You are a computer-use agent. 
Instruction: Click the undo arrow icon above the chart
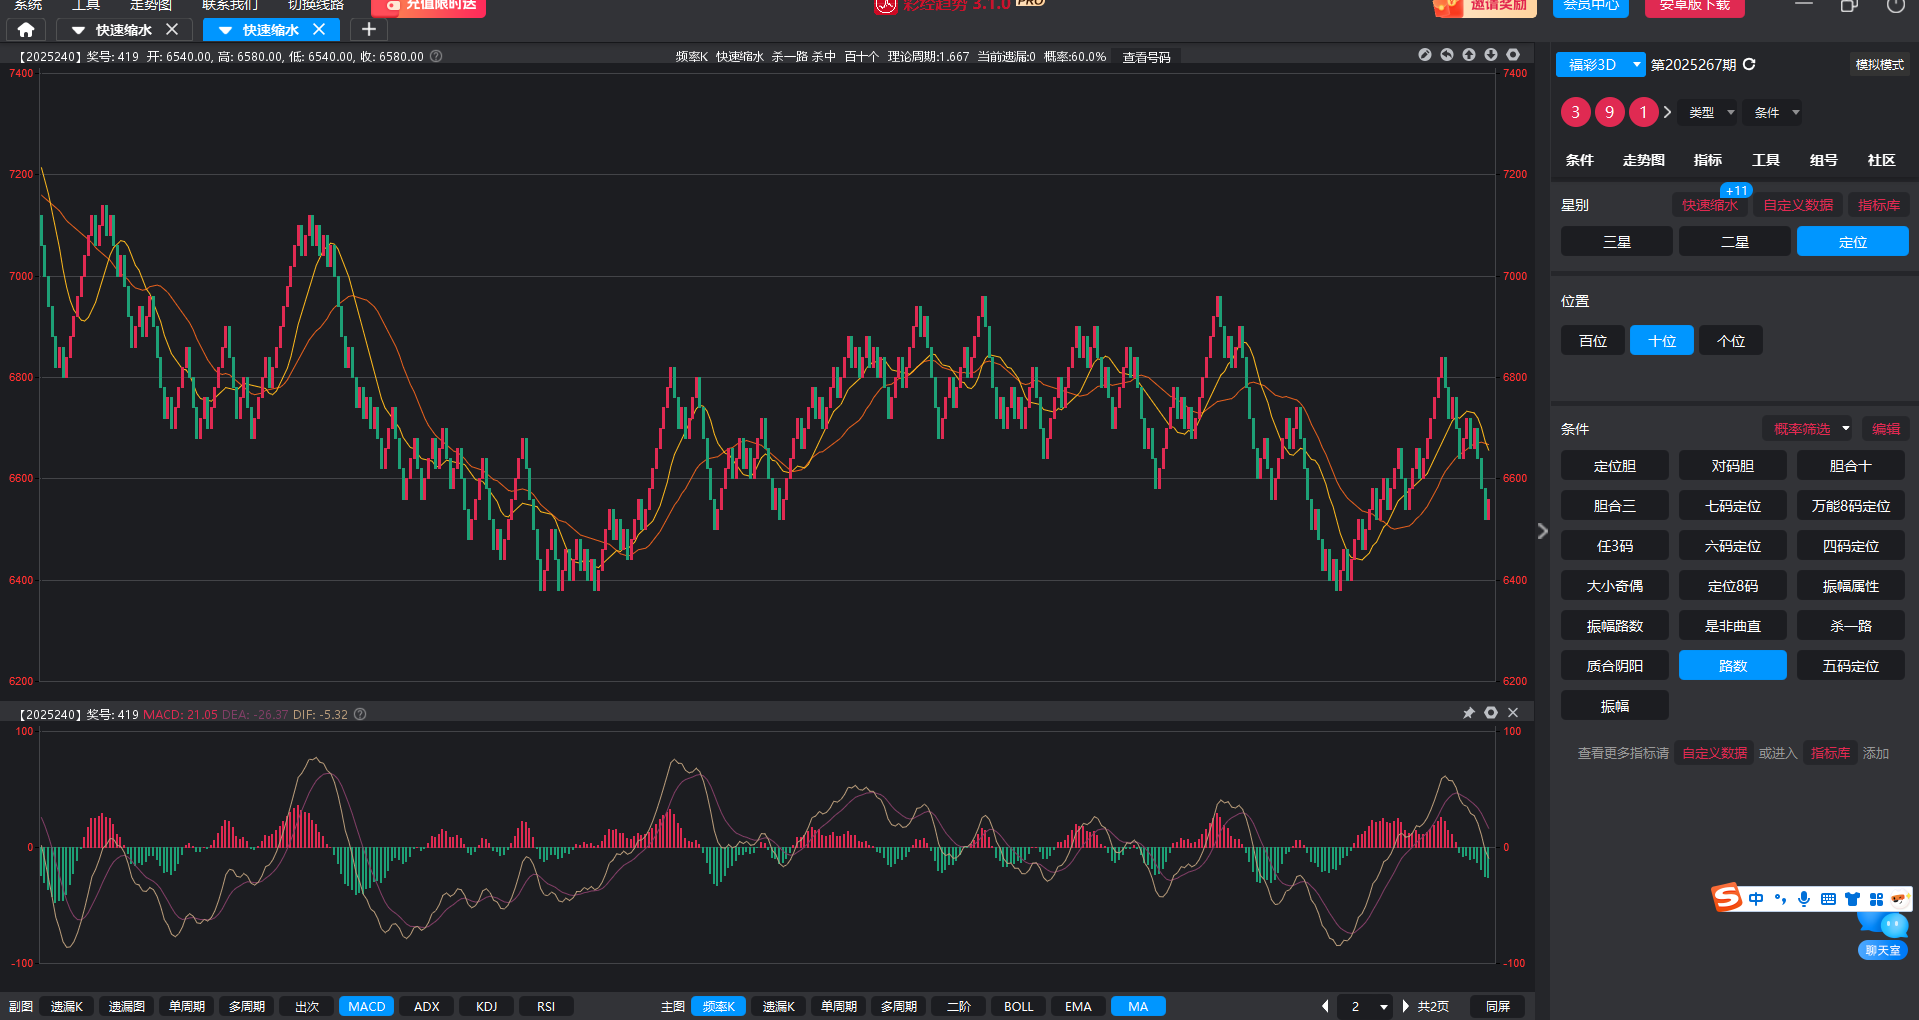click(1446, 55)
